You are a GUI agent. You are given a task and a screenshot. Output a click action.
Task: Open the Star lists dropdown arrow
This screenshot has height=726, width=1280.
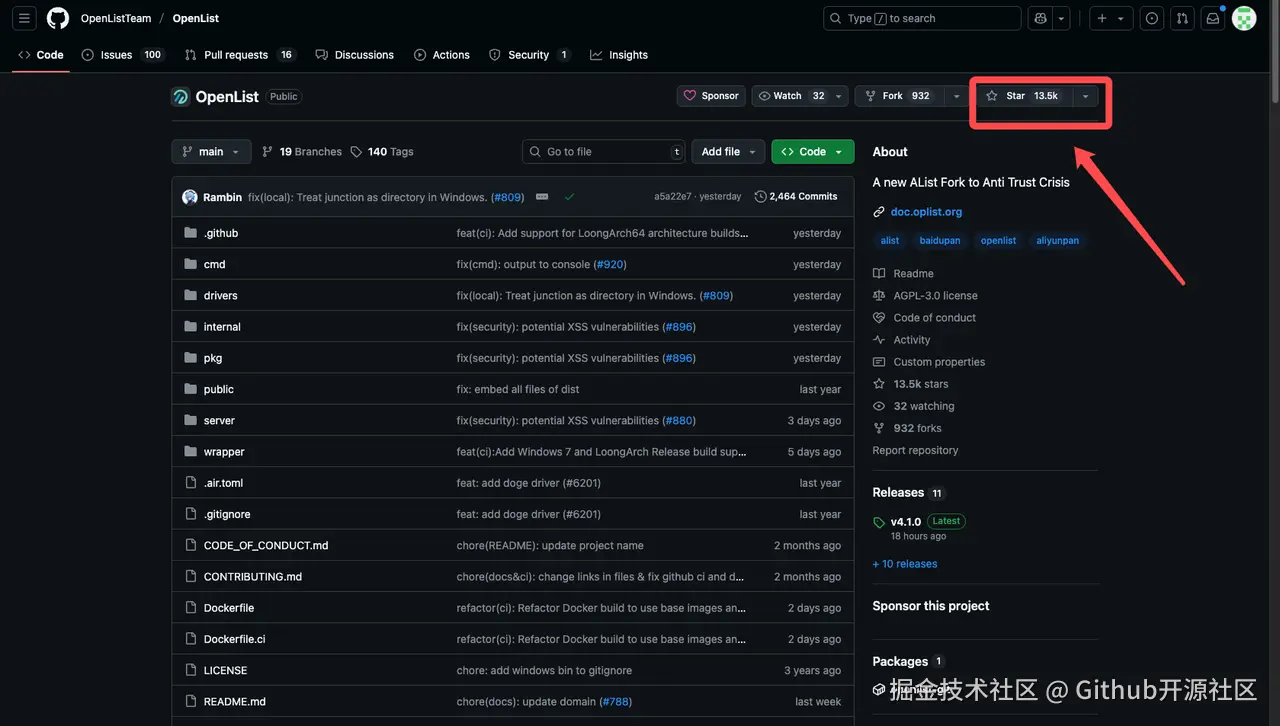[1085, 96]
